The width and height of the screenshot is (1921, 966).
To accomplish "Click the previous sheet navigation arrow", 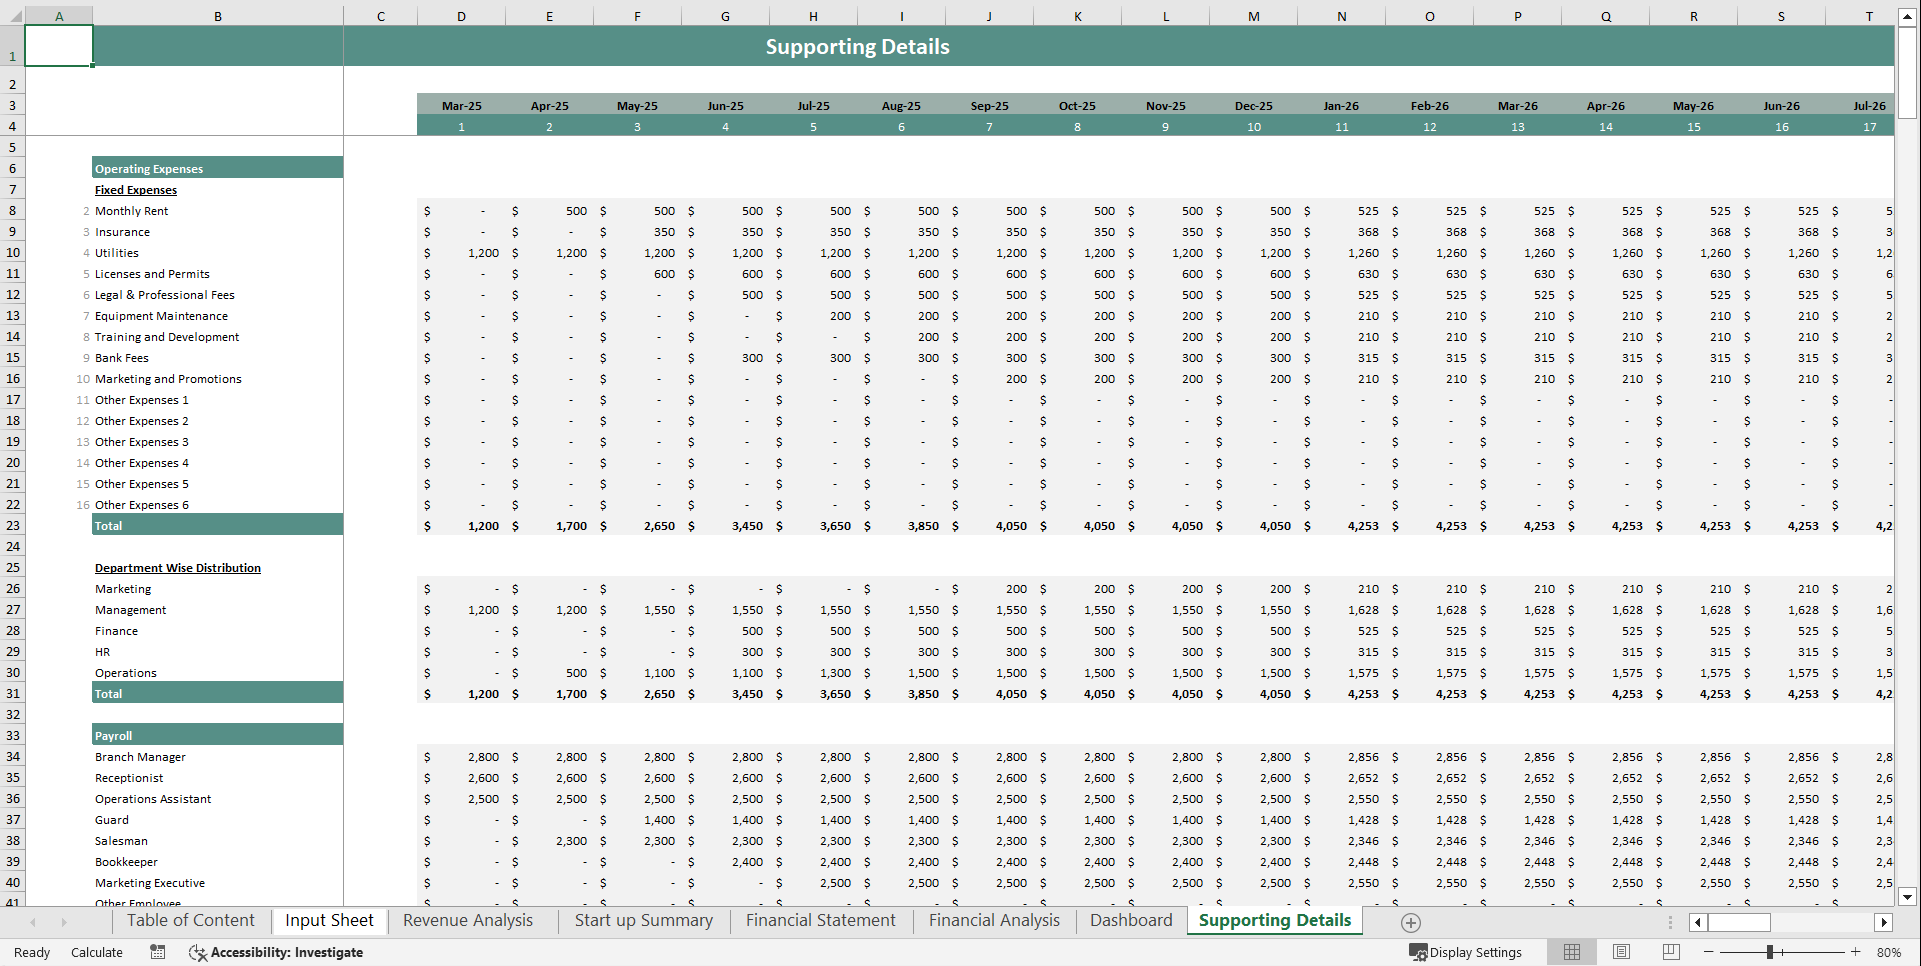I will point(35,922).
